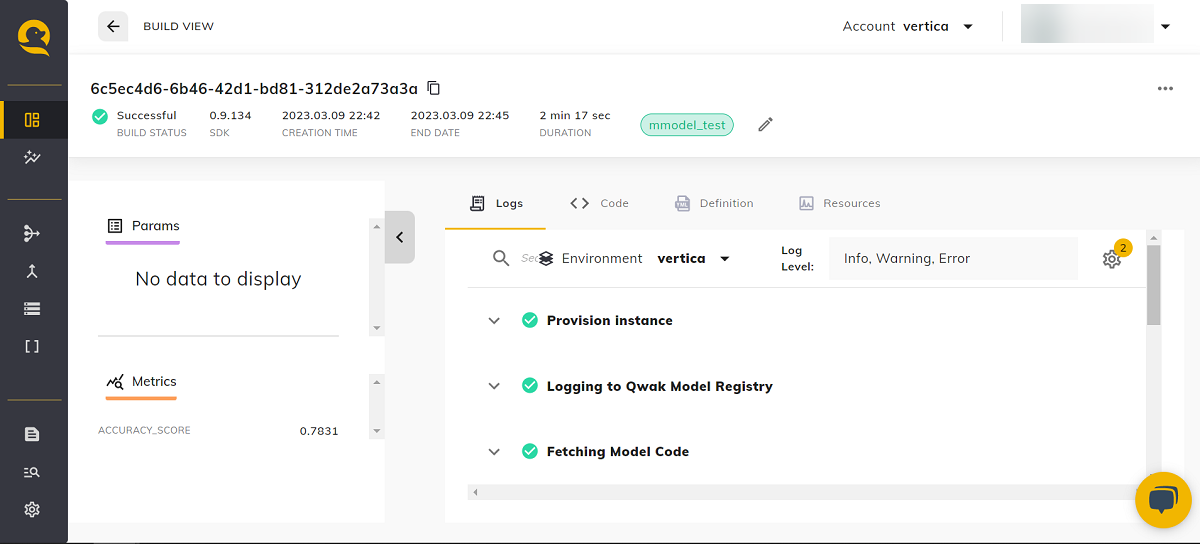Screen dimensions: 1200x544
Task: Click the creation time 2023.03.09 22:42
Action: click(x=331, y=115)
